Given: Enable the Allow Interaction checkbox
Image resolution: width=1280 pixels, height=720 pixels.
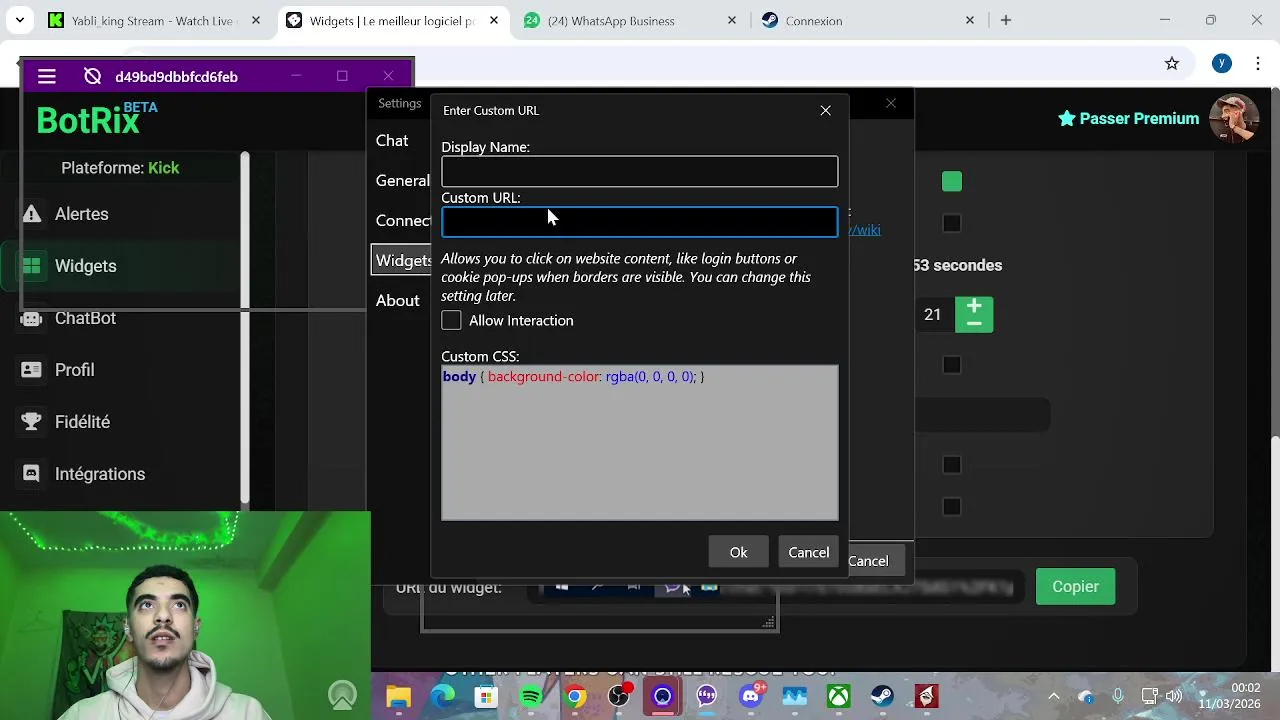Looking at the screenshot, I should coord(451,320).
